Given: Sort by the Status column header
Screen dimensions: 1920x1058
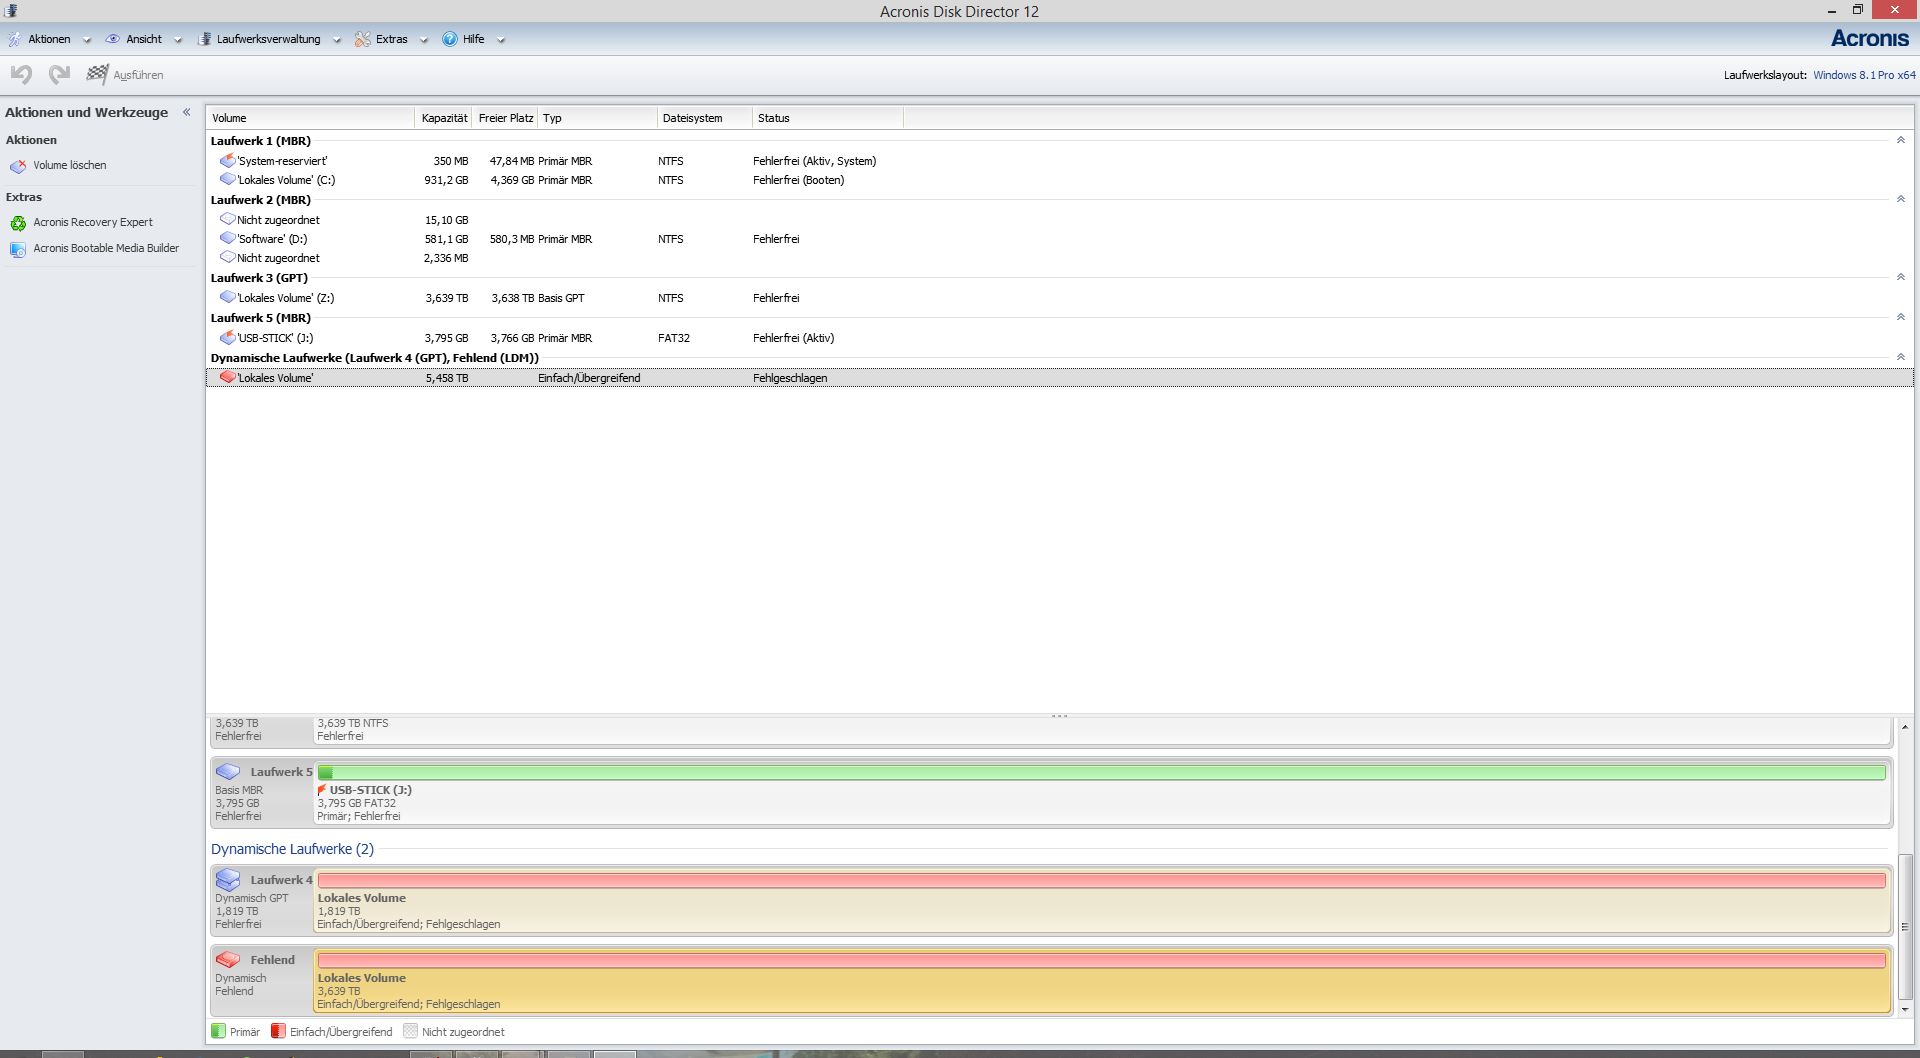Looking at the screenshot, I should click(828, 118).
